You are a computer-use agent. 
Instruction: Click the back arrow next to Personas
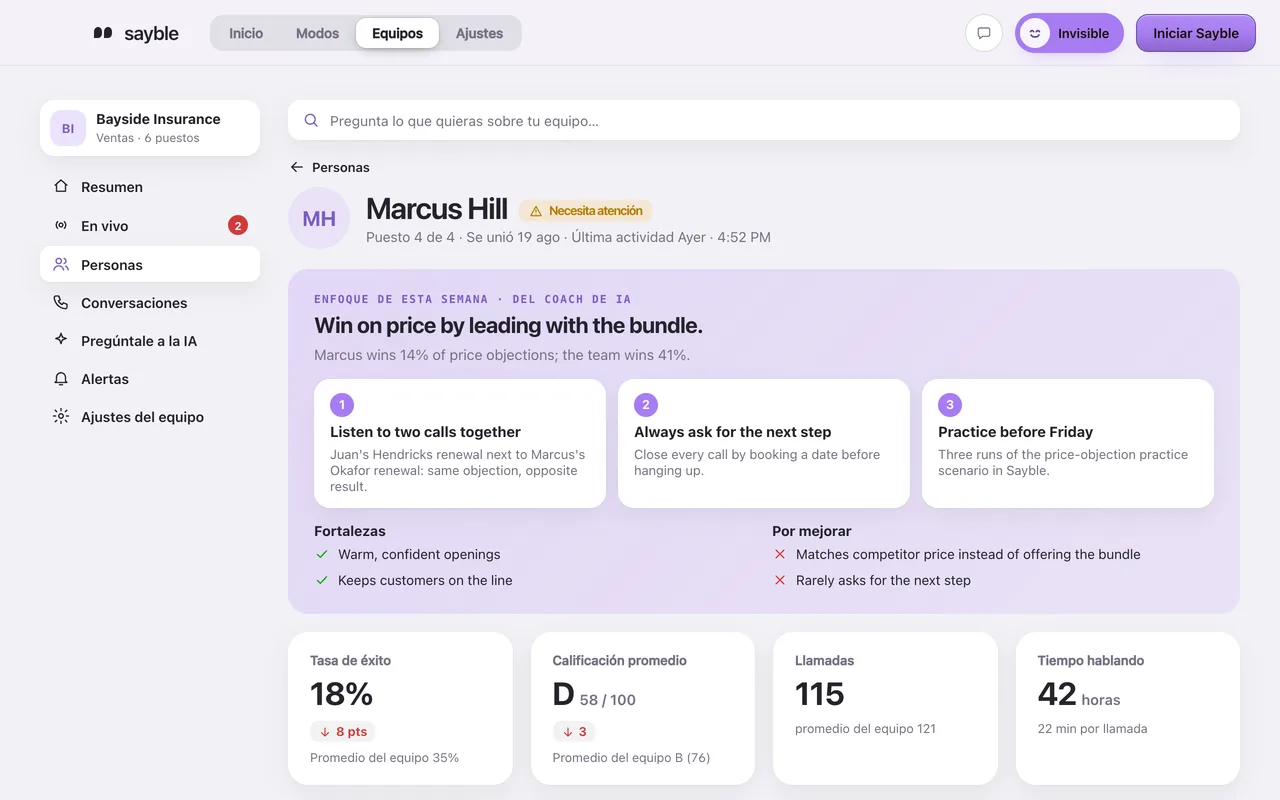click(297, 167)
